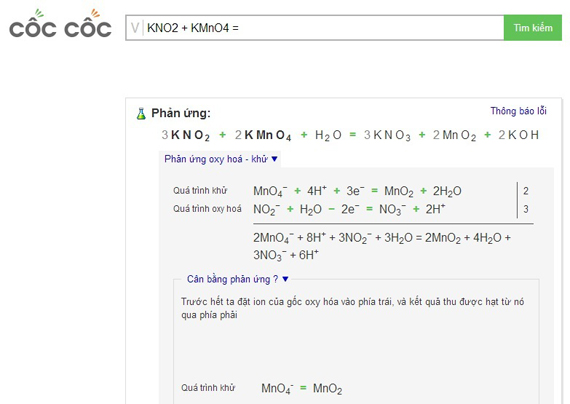Click MnO2 product in the equation
The image size is (570, 404).
[x=459, y=135]
